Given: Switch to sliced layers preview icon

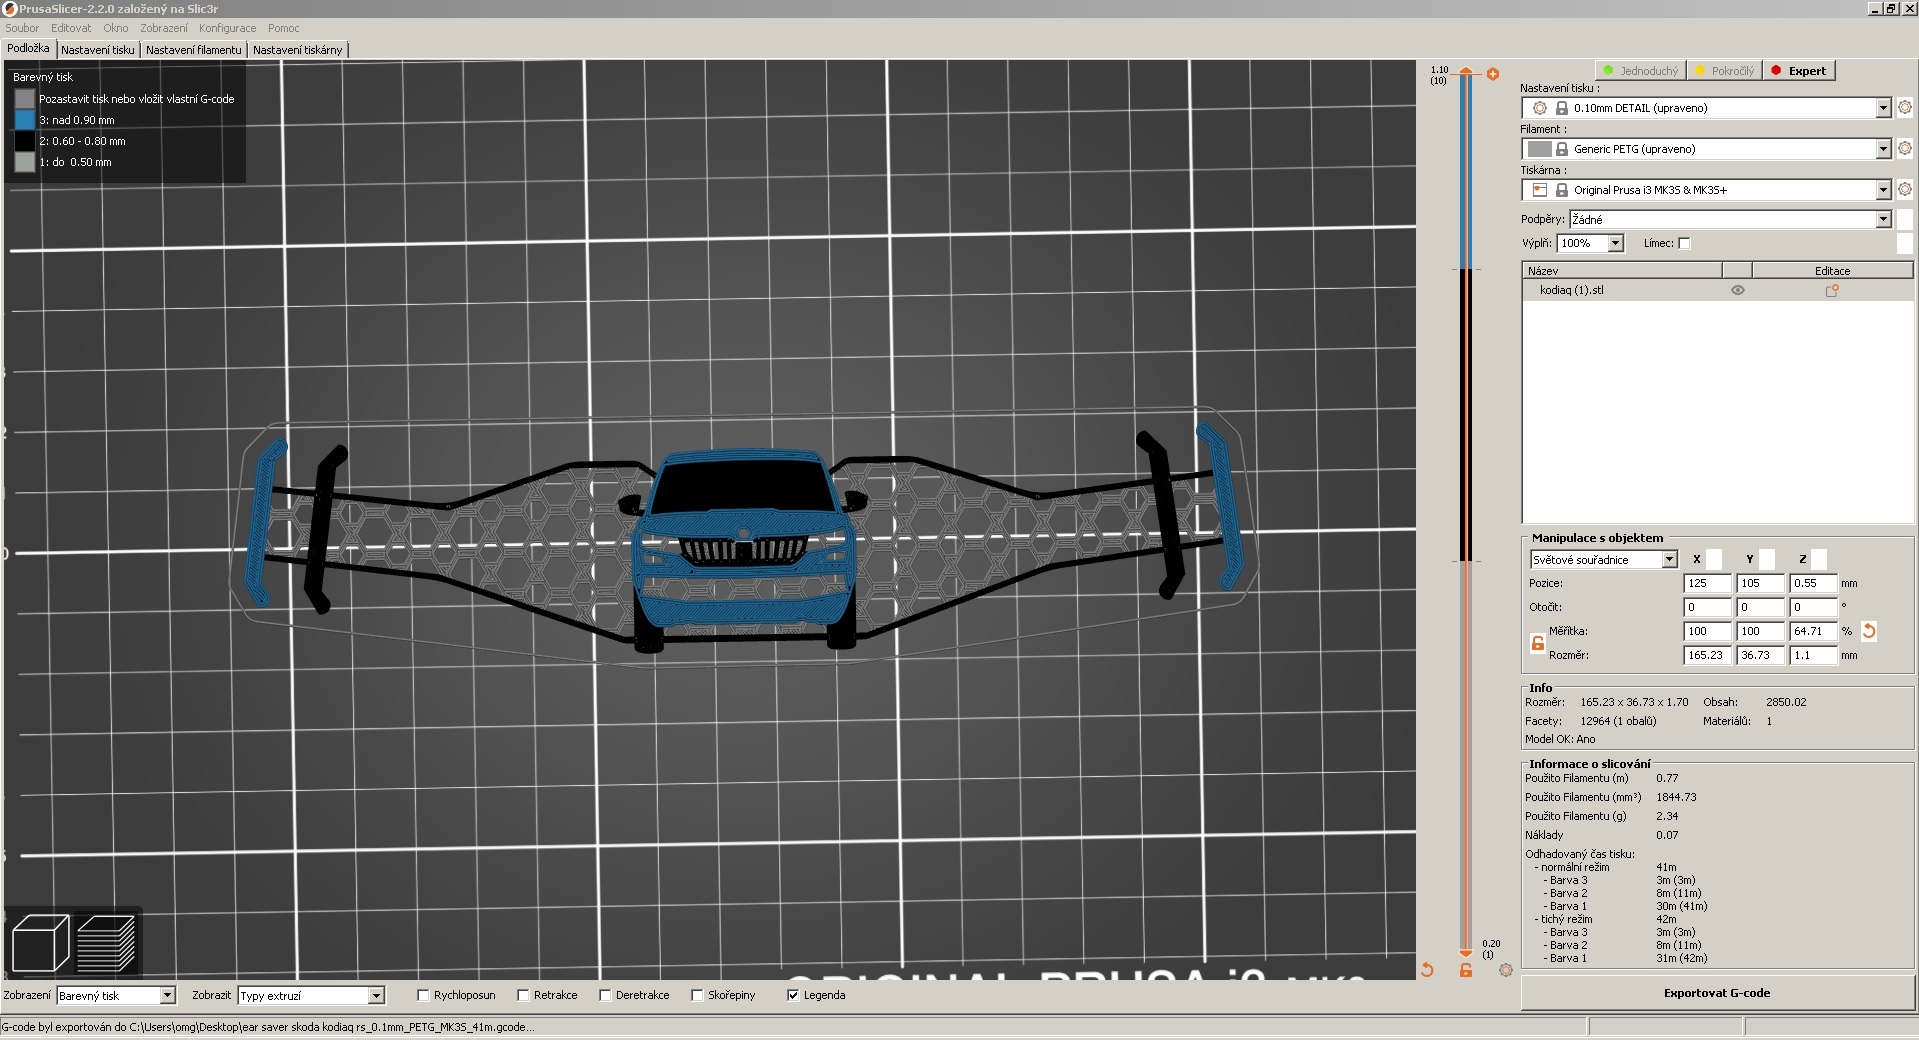Looking at the screenshot, I should (106, 943).
